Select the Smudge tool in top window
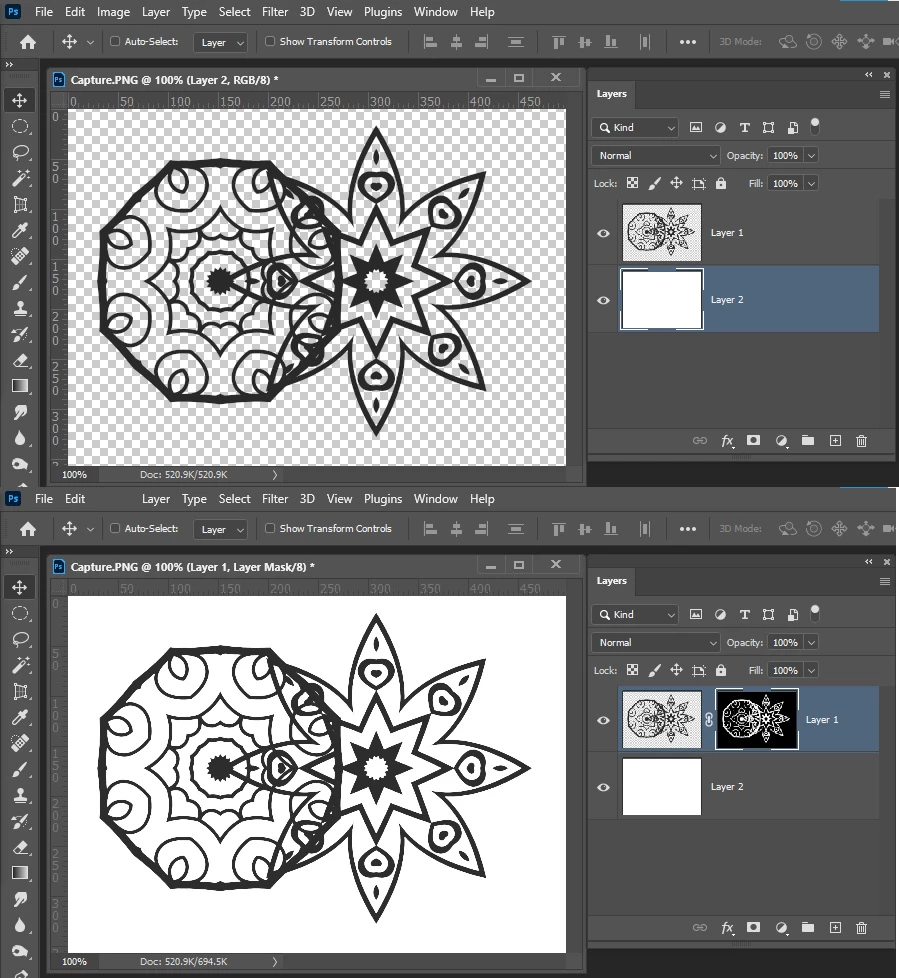 point(20,412)
